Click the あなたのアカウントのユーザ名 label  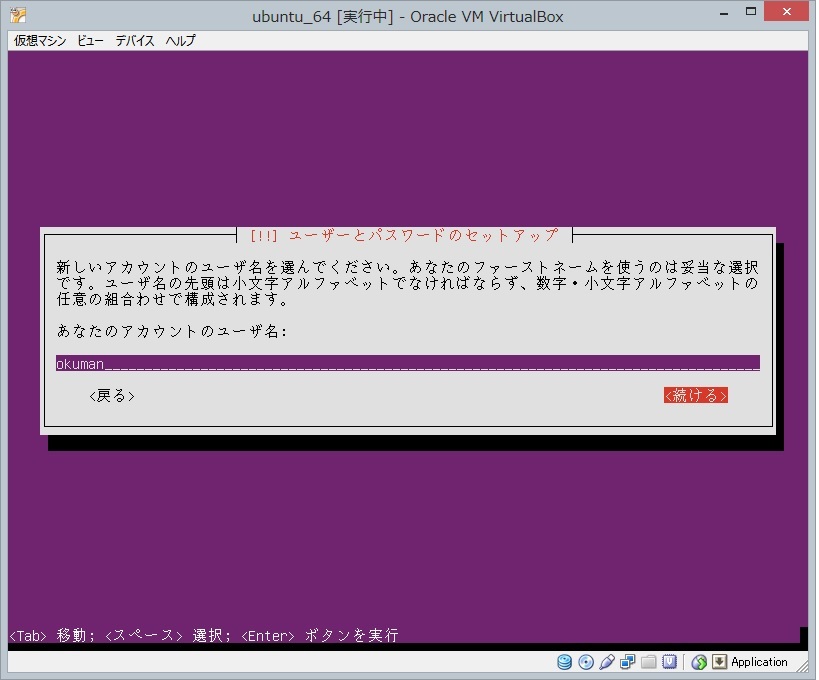(172, 331)
